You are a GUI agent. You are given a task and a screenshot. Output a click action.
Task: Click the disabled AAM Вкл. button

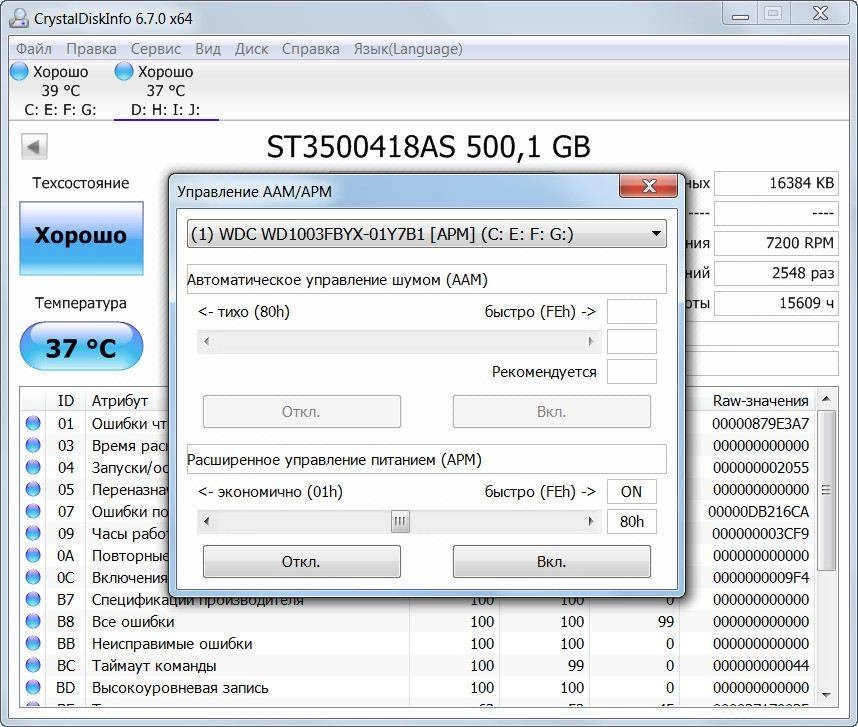[552, 411]
